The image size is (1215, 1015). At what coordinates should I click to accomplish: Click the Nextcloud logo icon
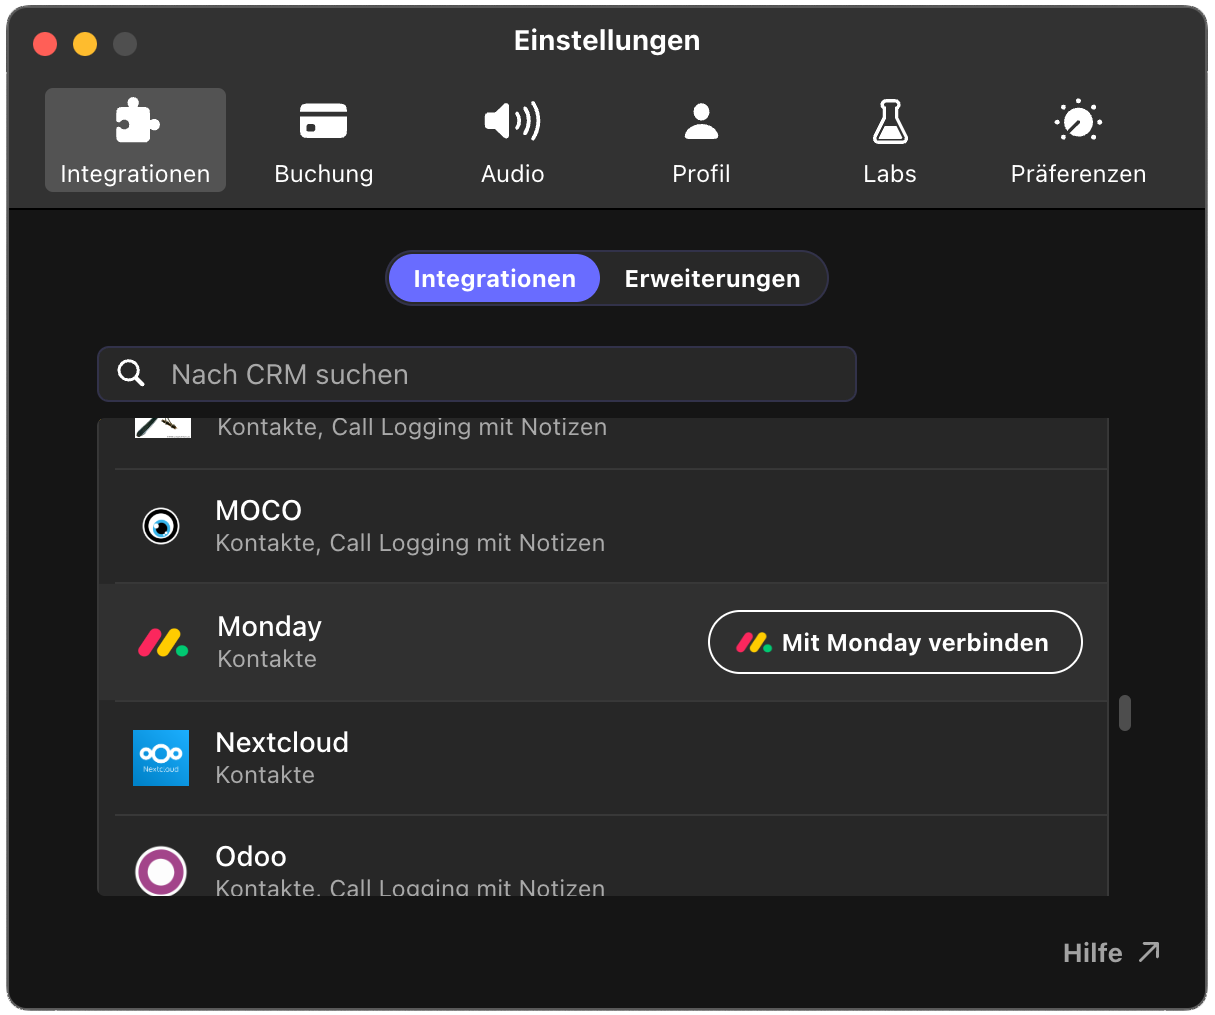(161, 758)
